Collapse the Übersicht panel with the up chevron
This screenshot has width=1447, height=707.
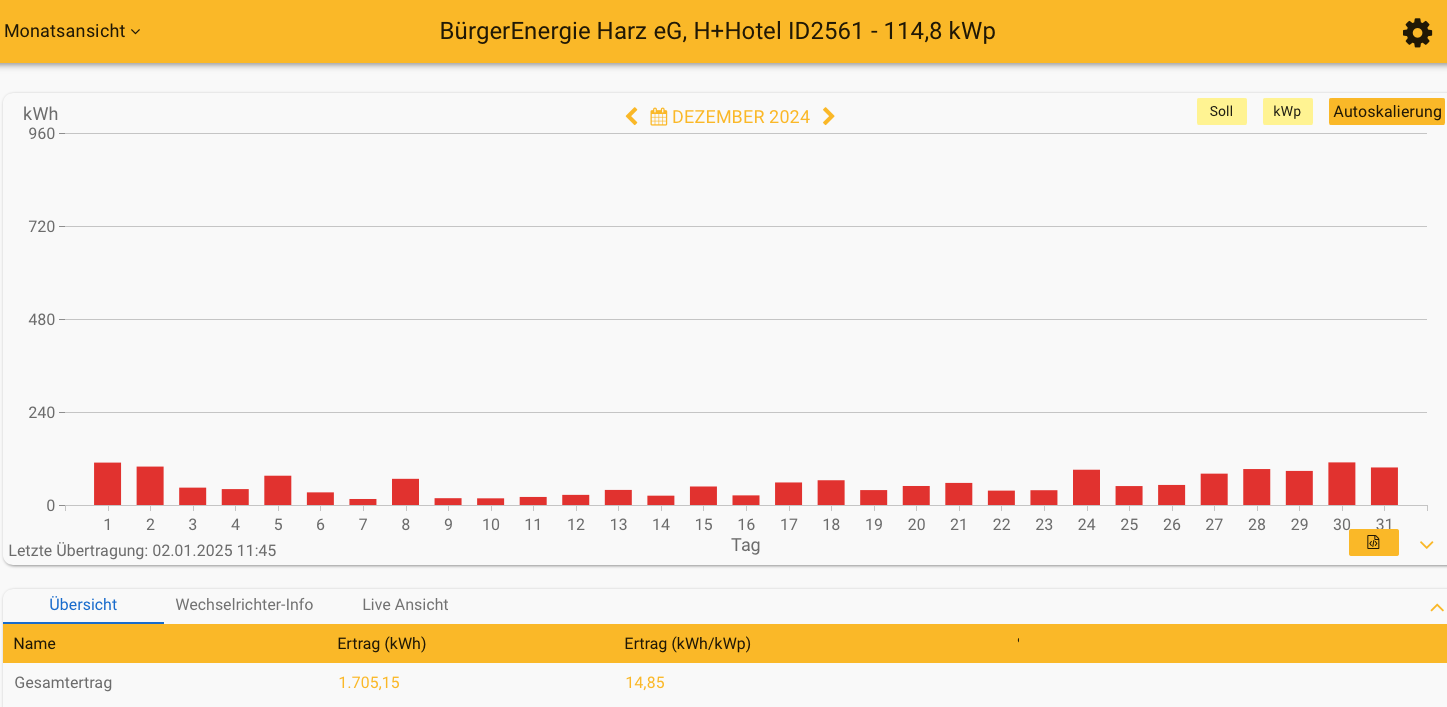click(1436, 606)
